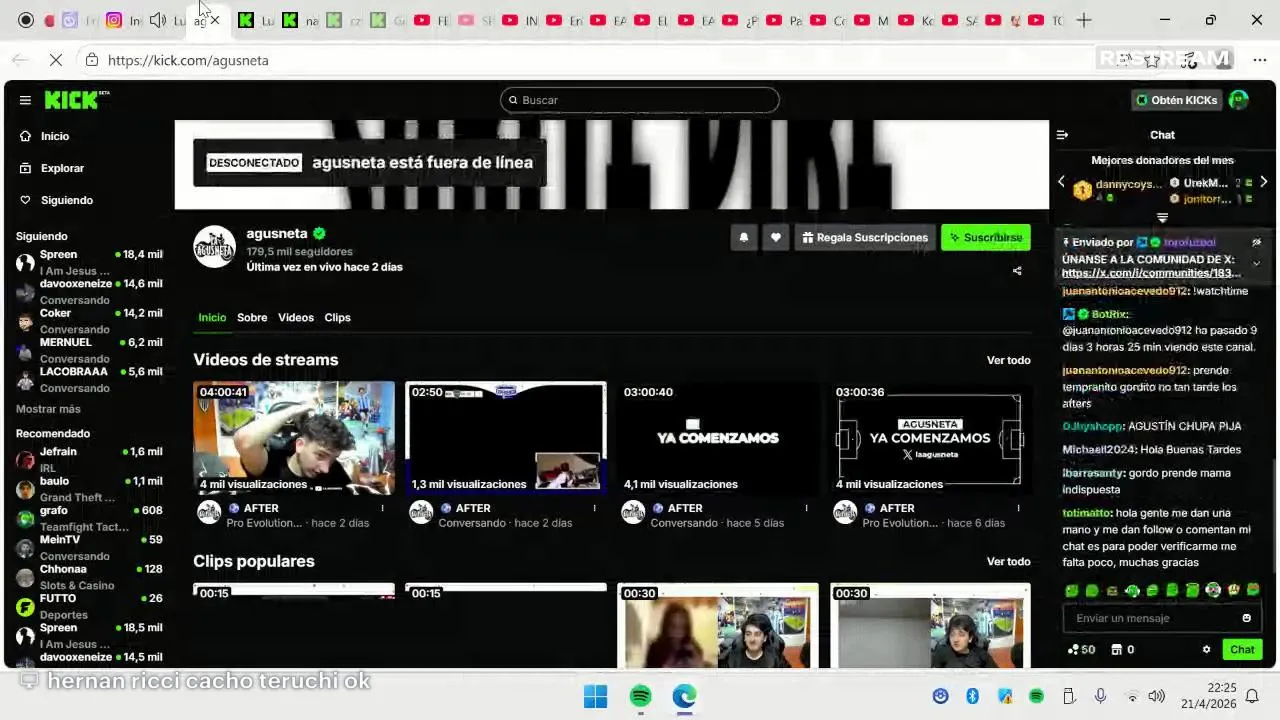Open recommended channel Chhonaa
The image size is (1280, 720).
(x=88, y=577)
